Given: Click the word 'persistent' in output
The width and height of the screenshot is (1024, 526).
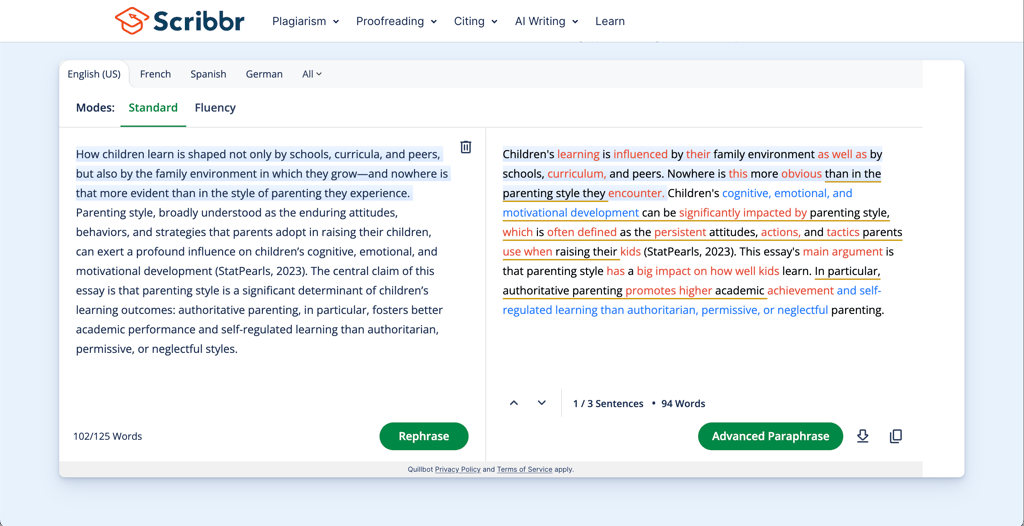Looking at the screenshot, I should point(680,233).
